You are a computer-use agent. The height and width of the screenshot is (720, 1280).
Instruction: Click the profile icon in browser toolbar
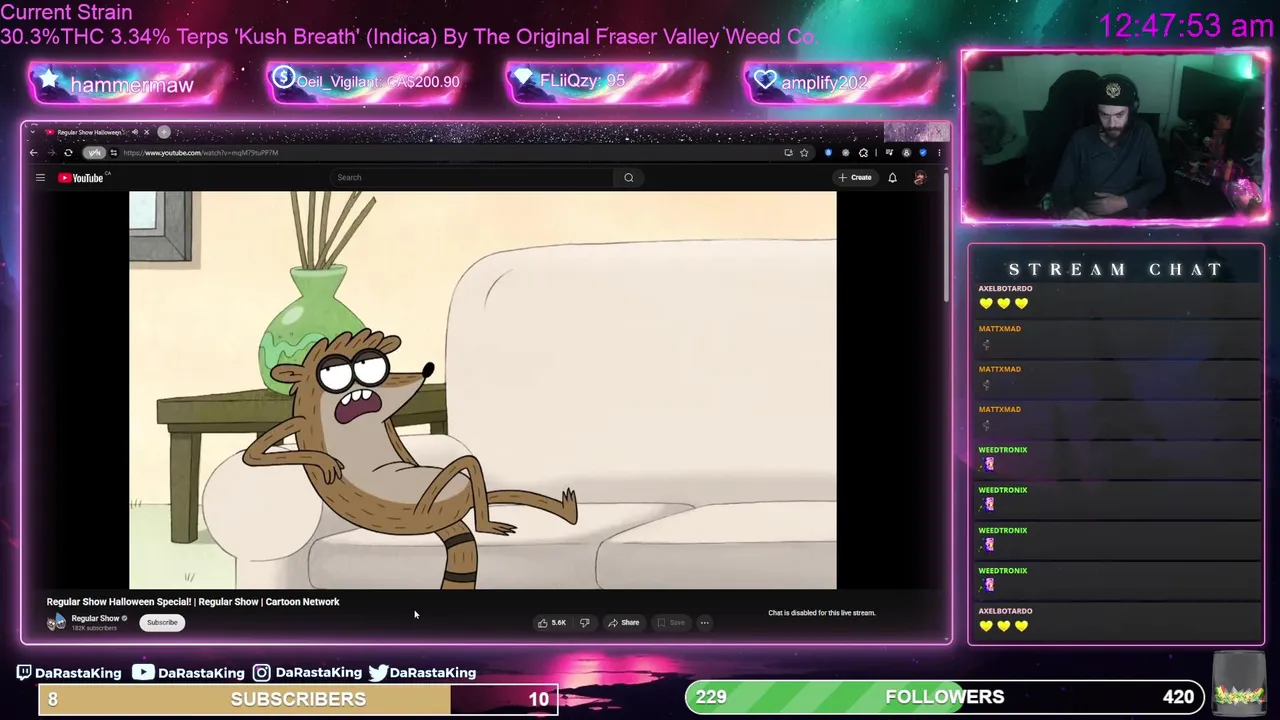[906, 153]
